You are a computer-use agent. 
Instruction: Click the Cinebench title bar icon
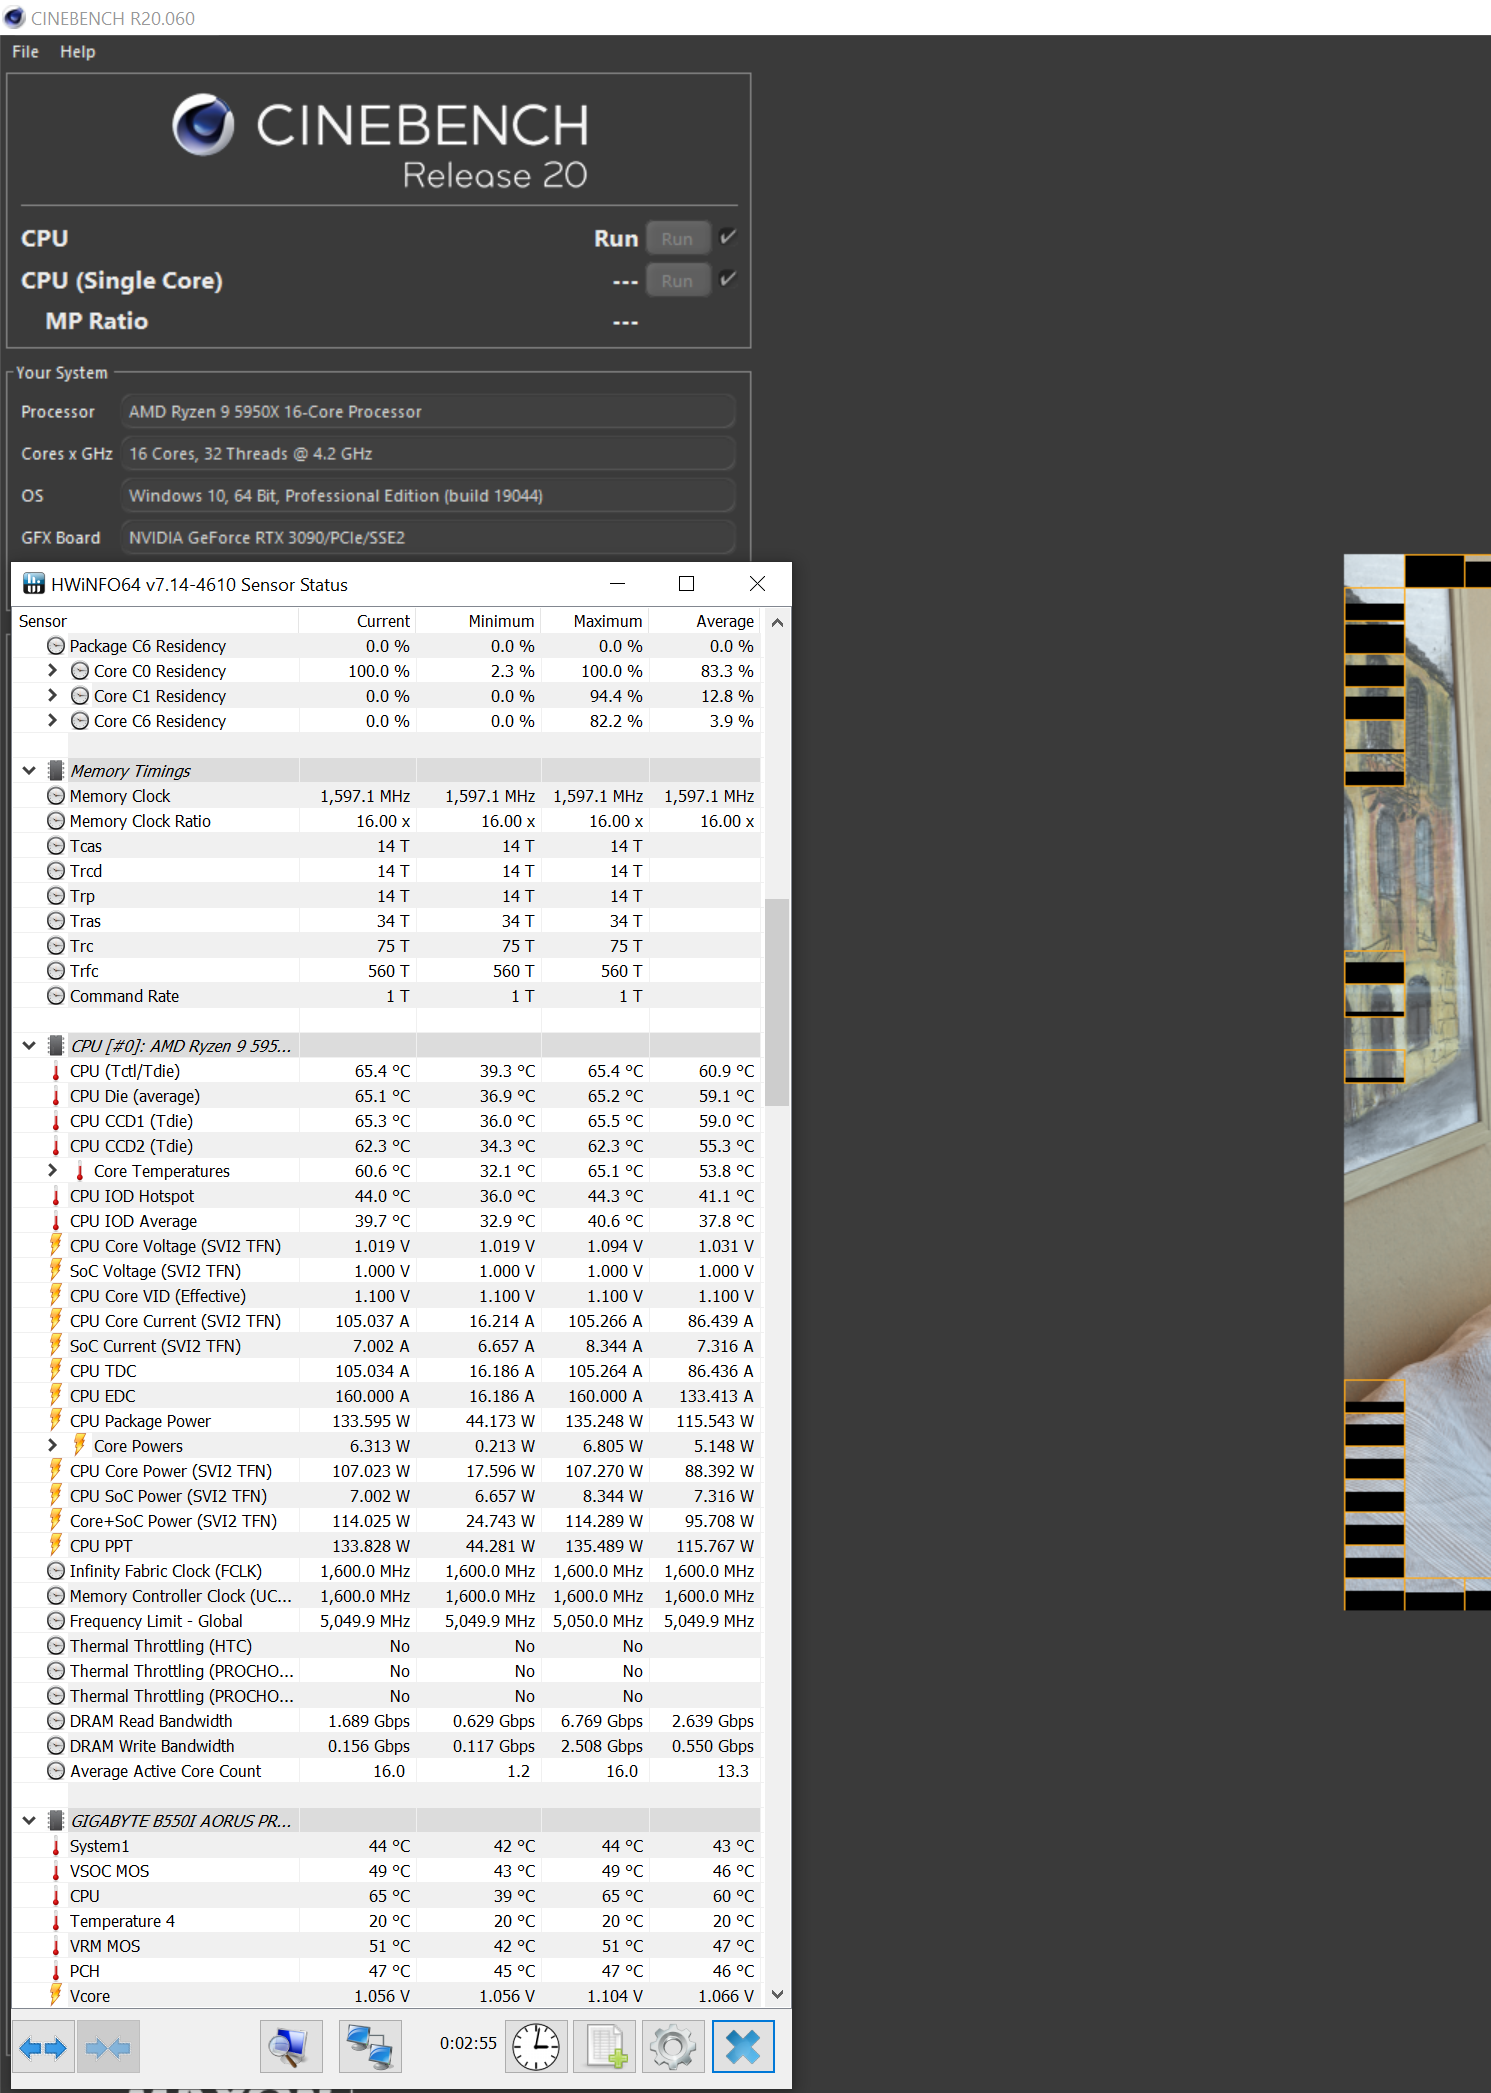[x=14, y=18]
